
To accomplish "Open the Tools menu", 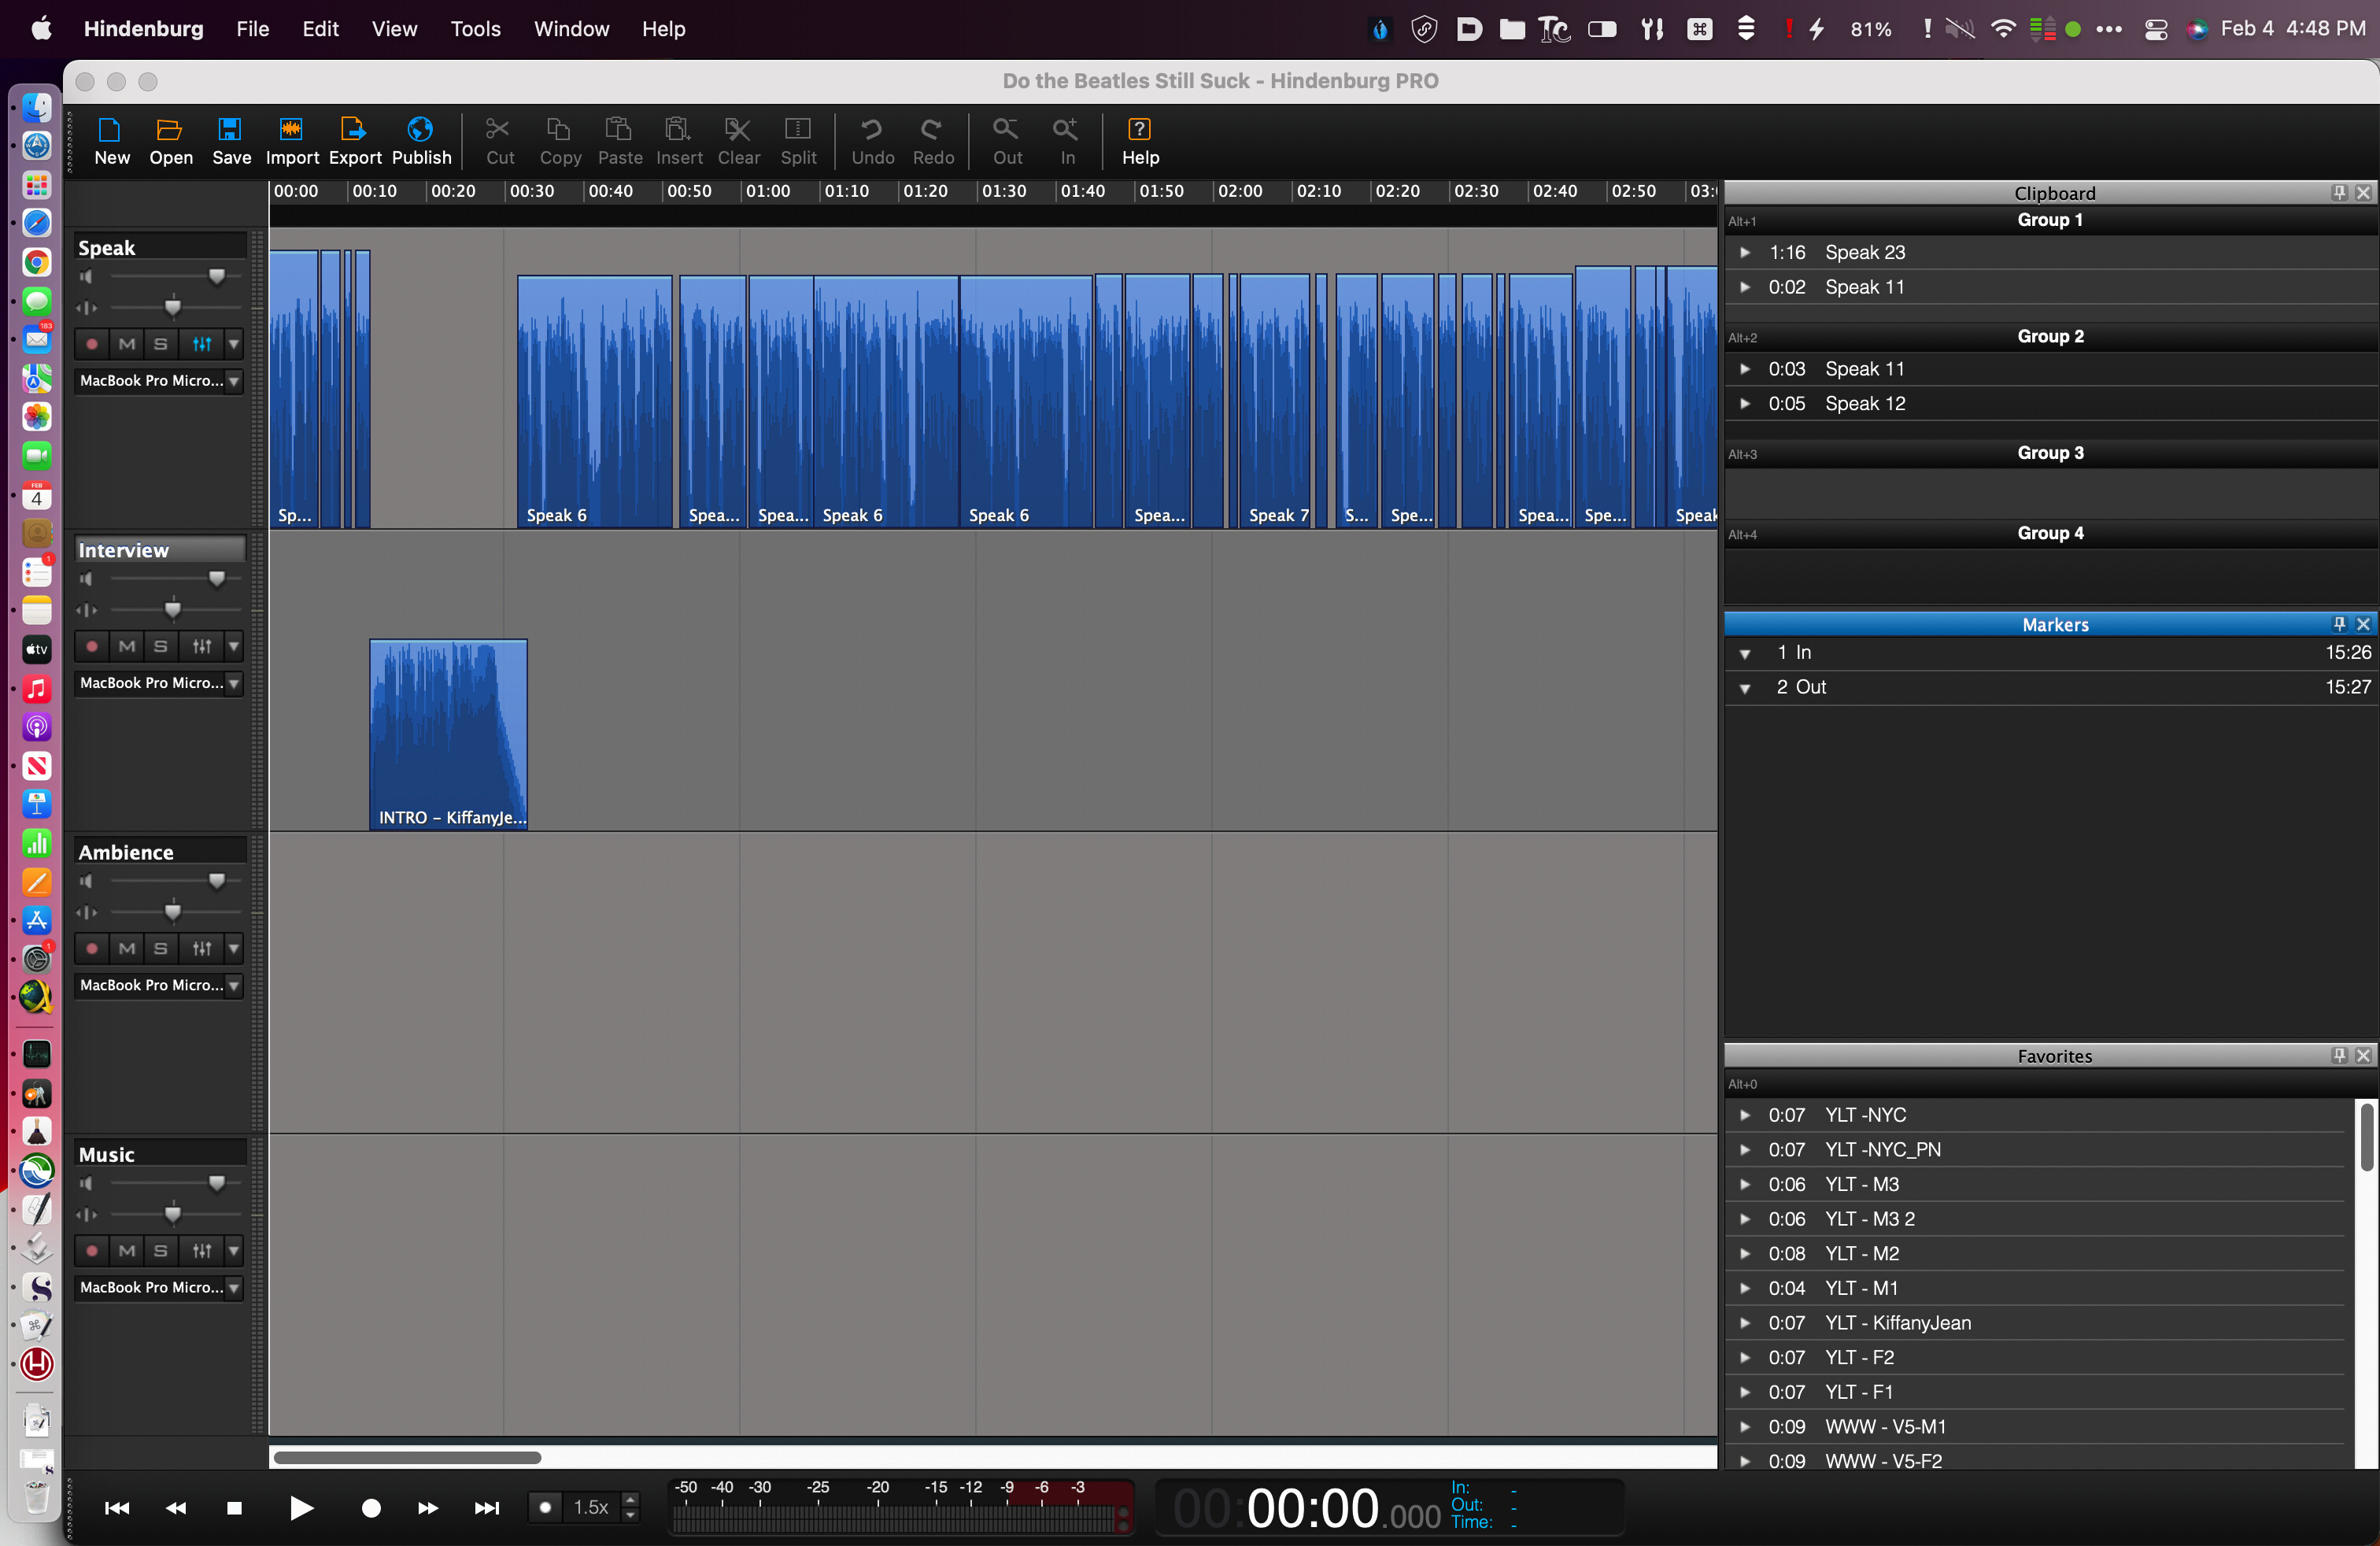I will [x=475, y=29].
